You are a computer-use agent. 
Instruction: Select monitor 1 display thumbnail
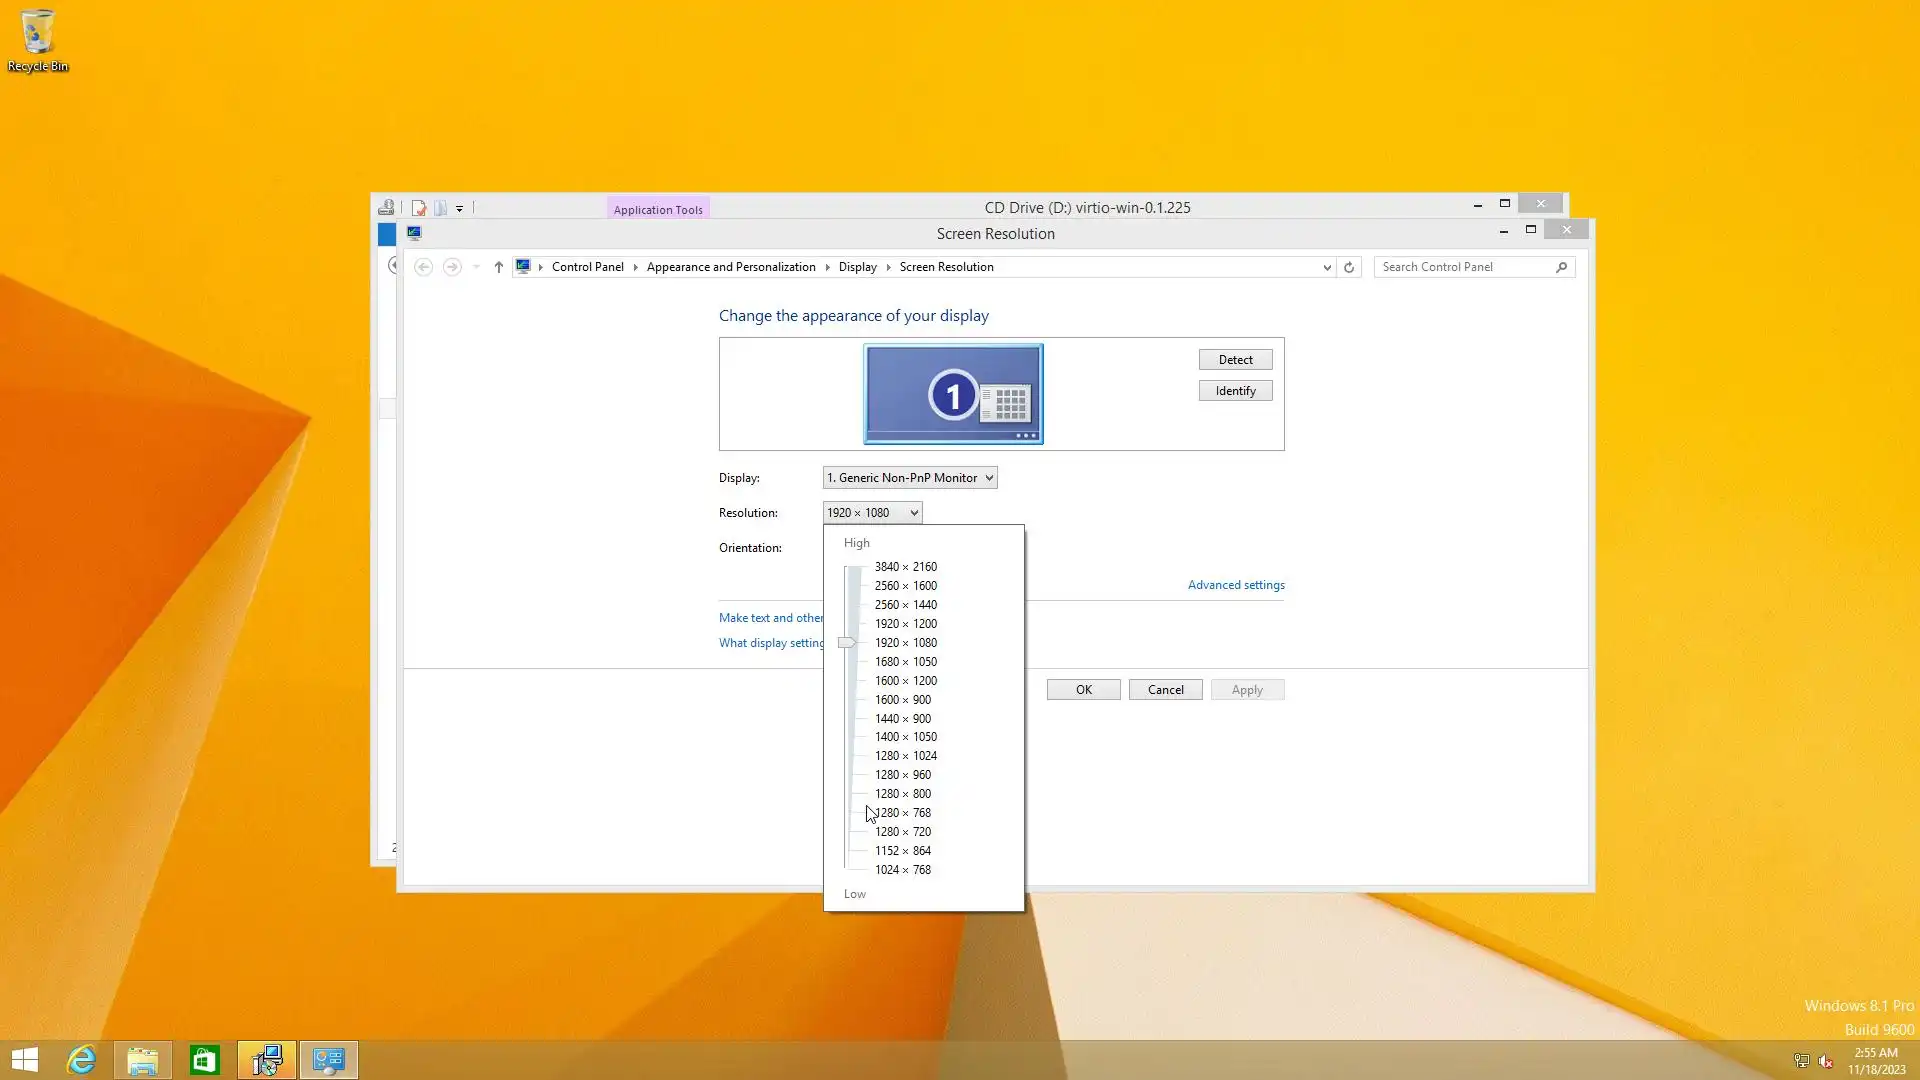953,394
